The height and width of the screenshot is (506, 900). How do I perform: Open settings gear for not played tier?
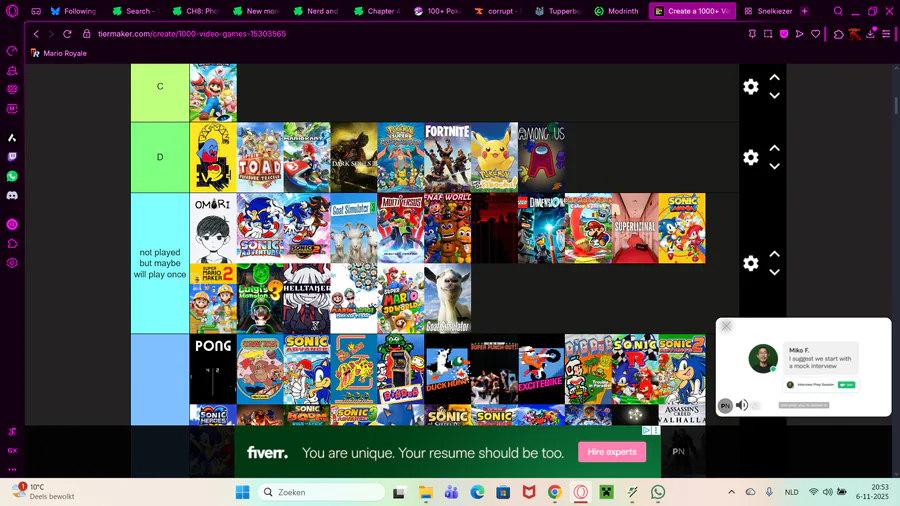click(x=751, y=263)
